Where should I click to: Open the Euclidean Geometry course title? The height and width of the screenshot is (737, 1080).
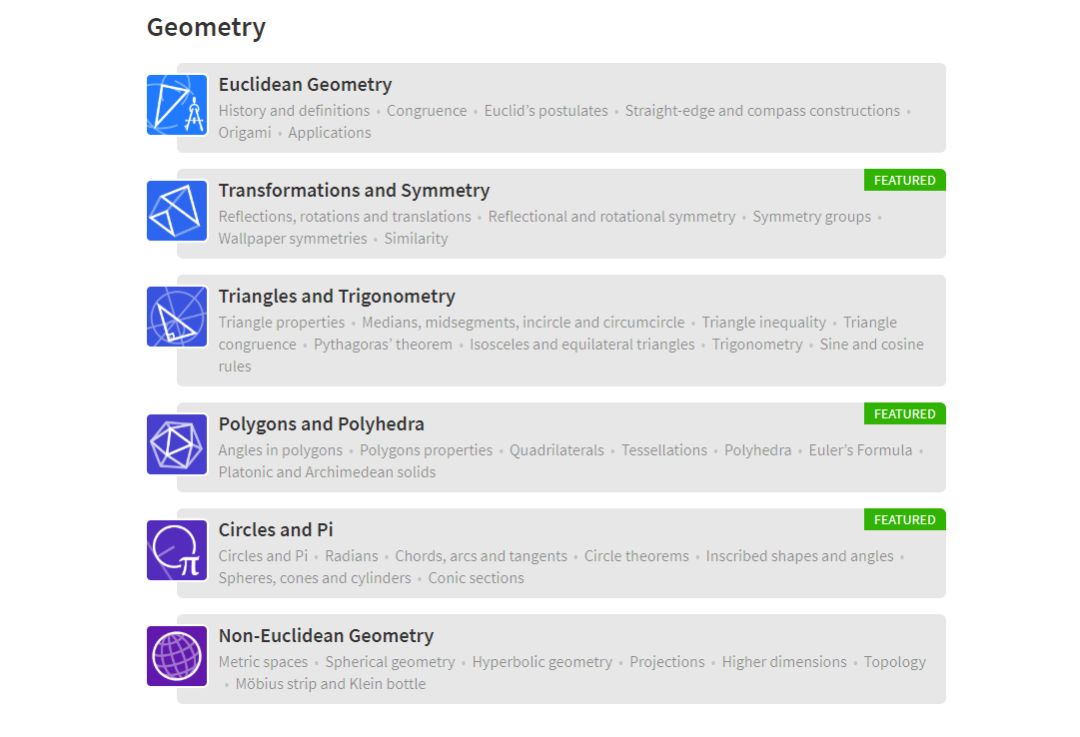[x=305, y=85]
